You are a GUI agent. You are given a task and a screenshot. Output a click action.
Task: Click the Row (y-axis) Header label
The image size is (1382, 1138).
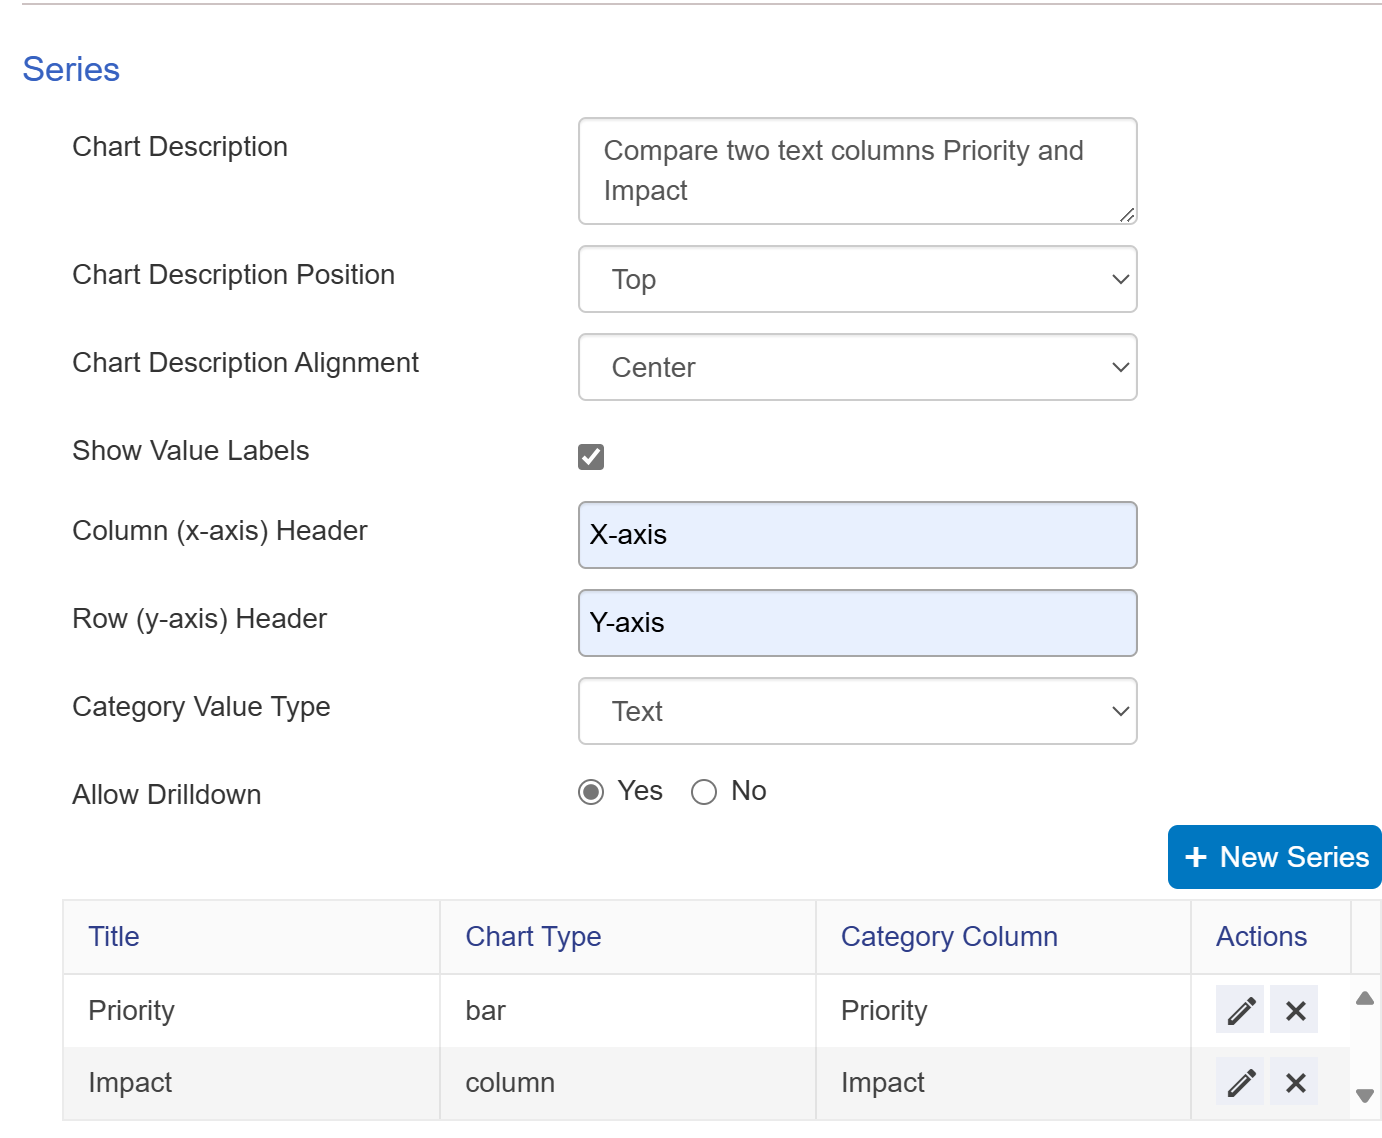click(x=199, y=619)
